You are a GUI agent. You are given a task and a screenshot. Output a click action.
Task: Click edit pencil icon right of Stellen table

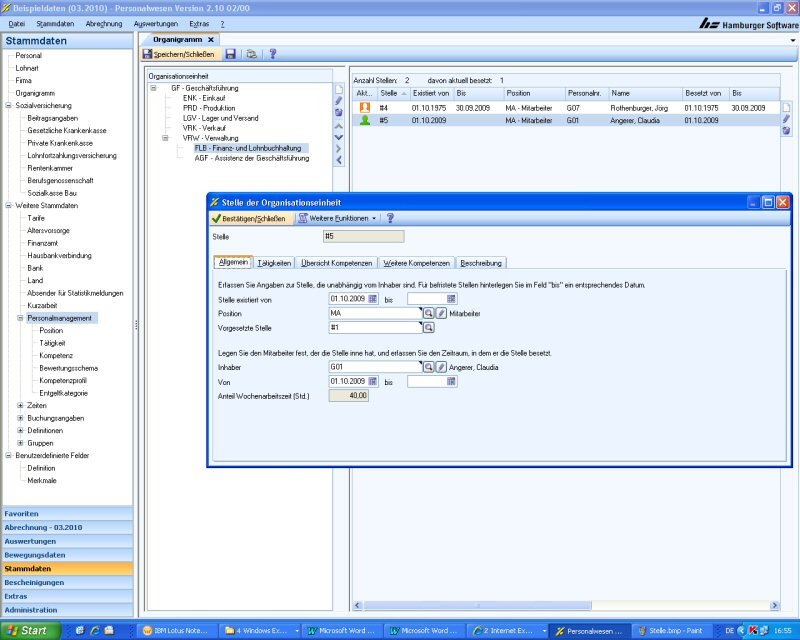786,119
